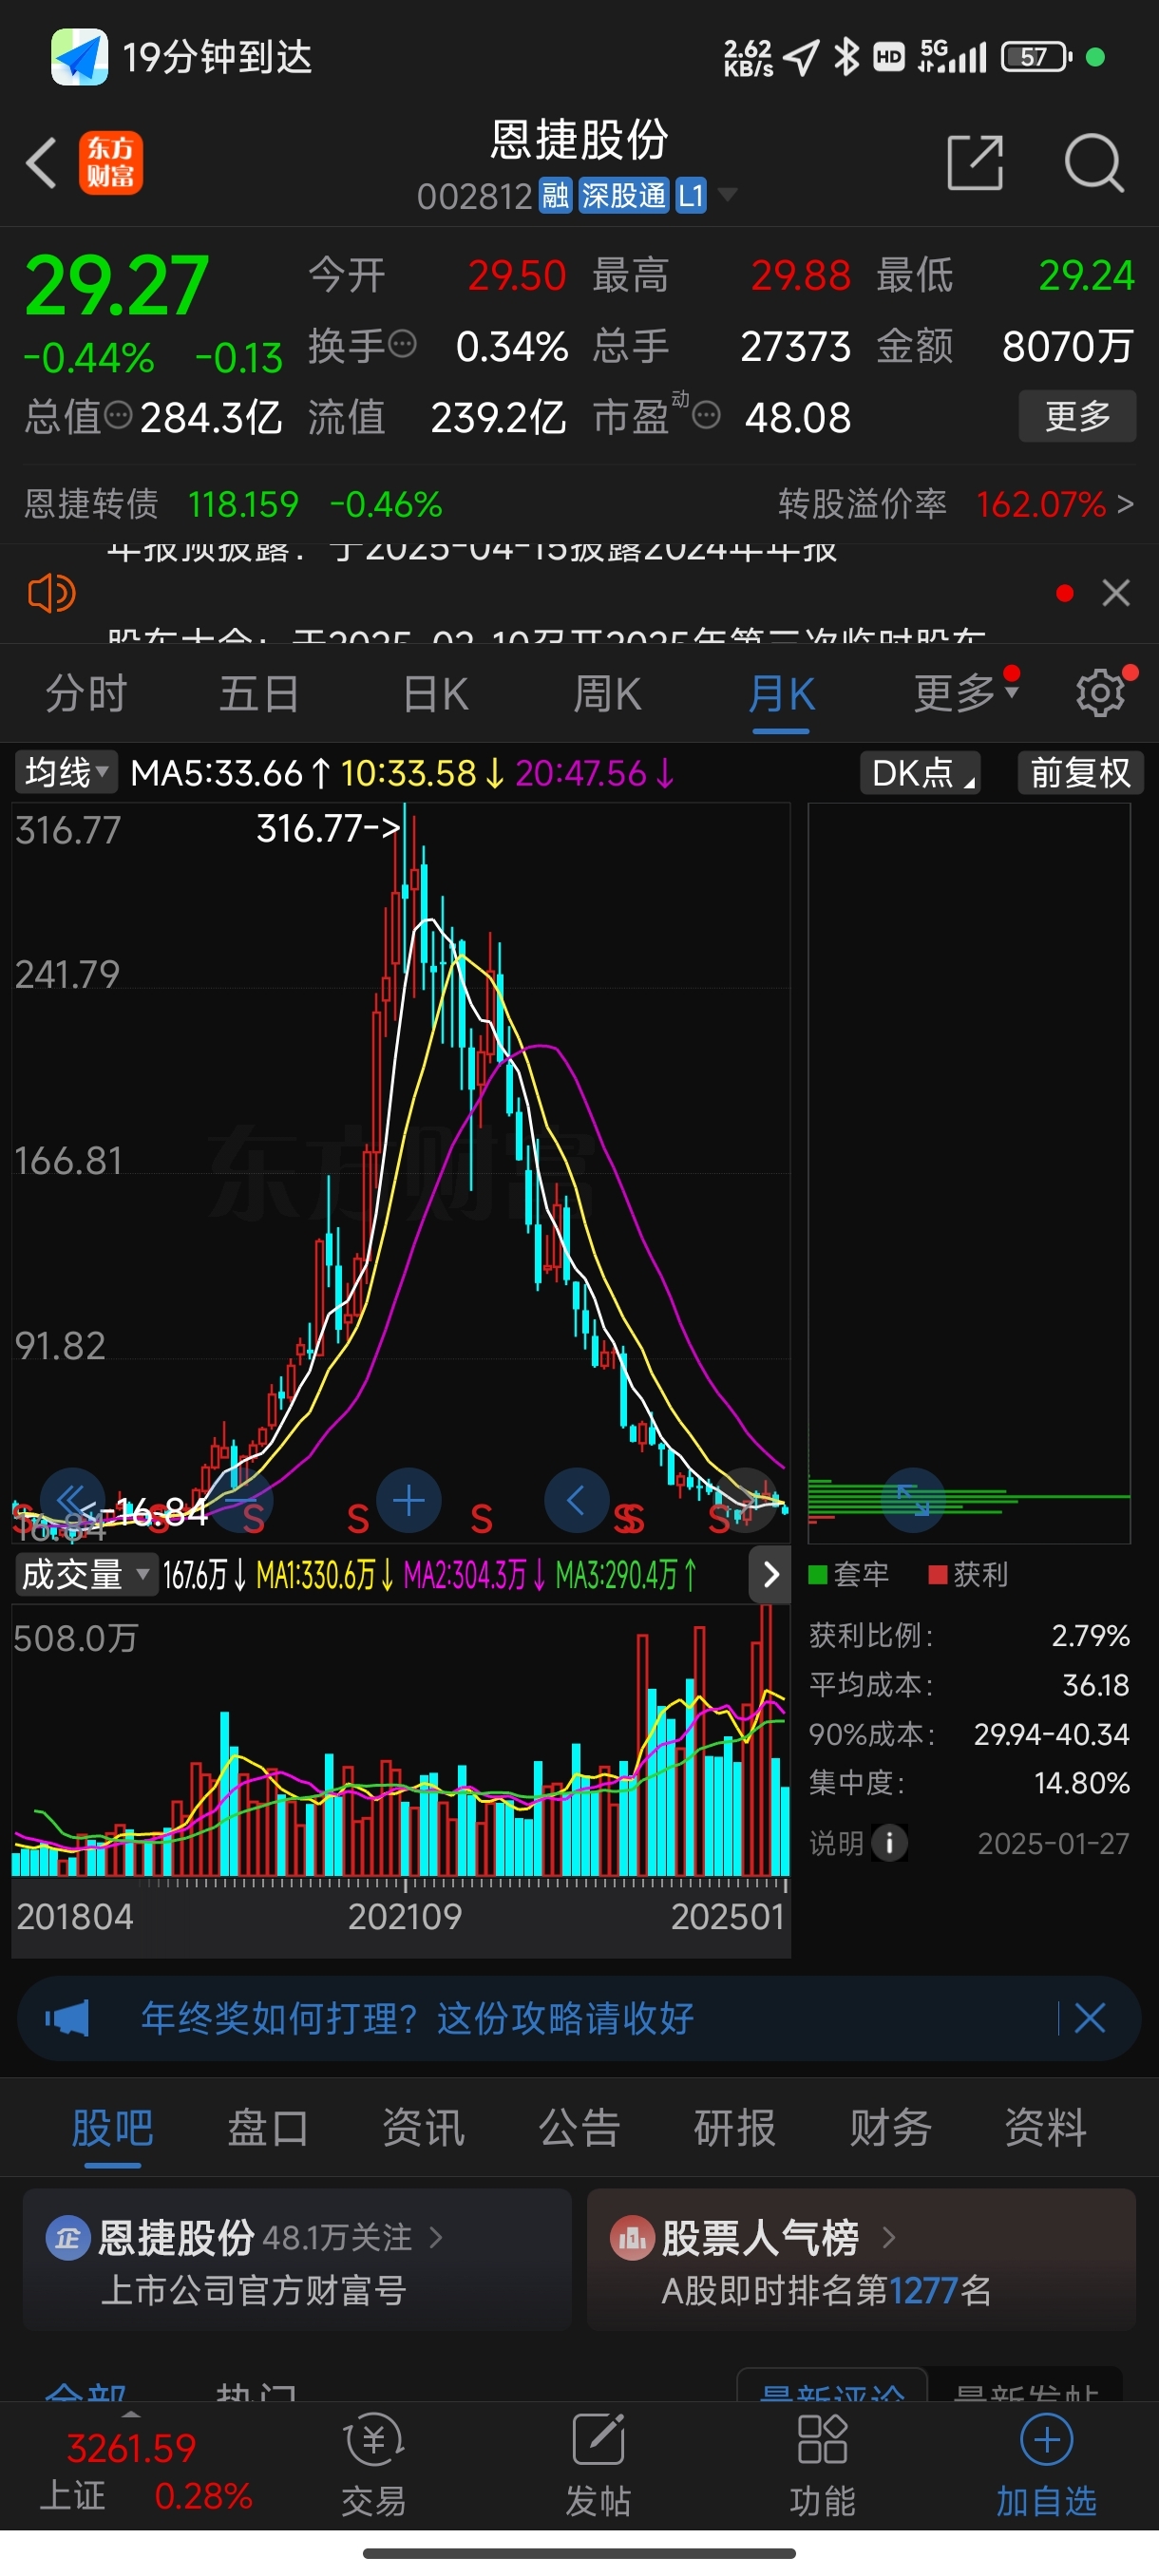Open 更多 chart period dropdown
This screenshot has height=2576, width=1159.
[965, 693]
